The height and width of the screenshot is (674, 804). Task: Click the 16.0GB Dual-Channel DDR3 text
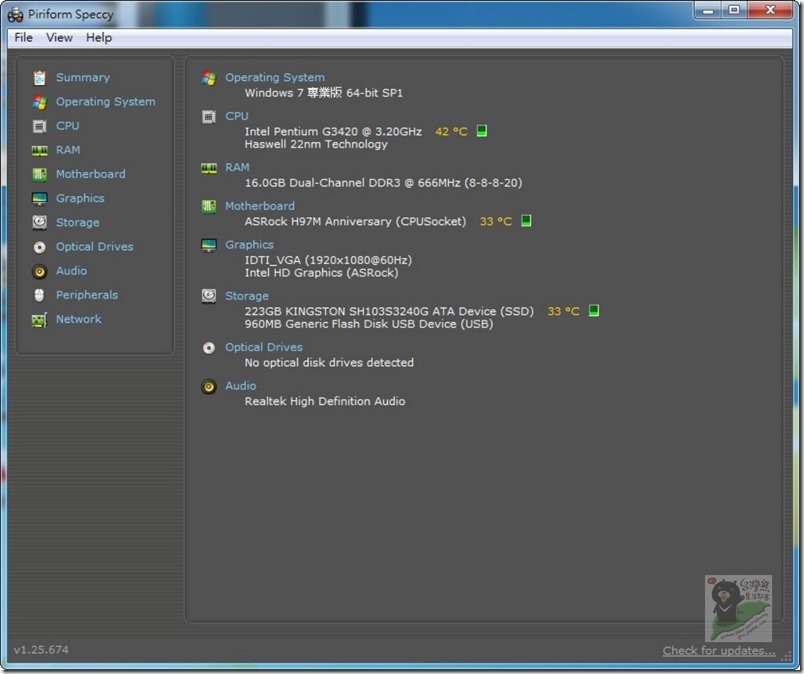(x=384, y=183)
